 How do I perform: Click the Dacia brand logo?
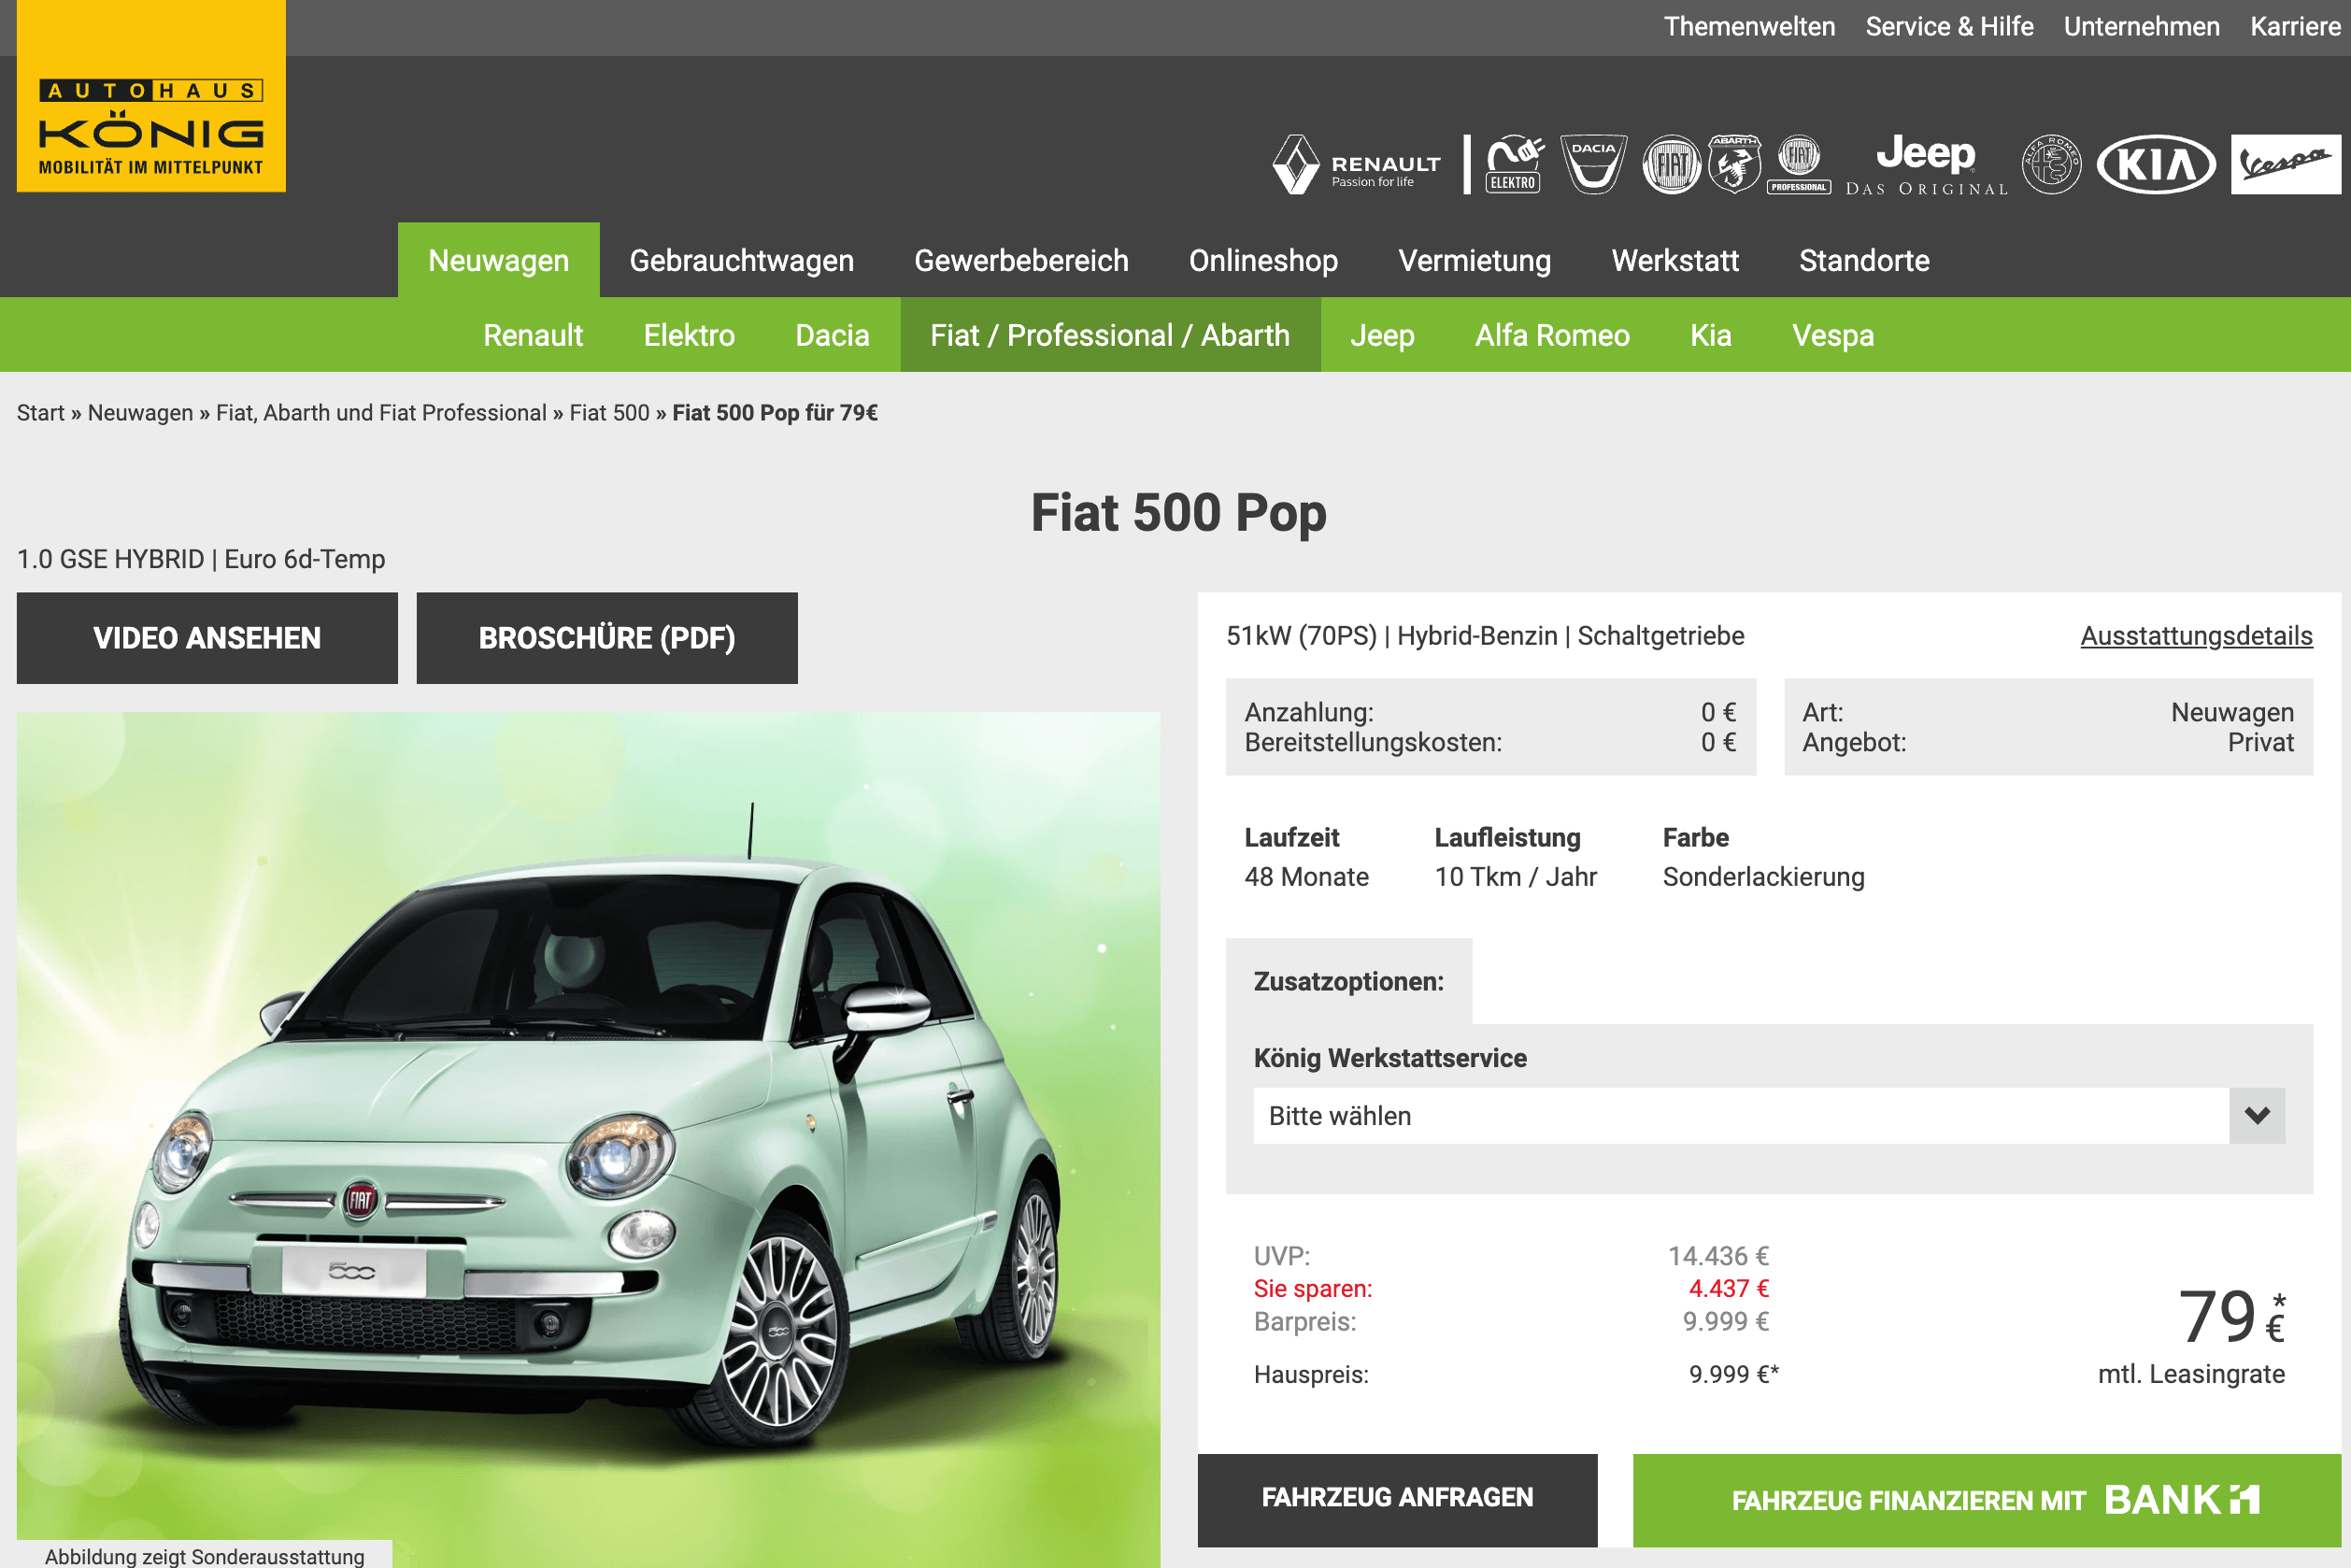(1593, 164)
